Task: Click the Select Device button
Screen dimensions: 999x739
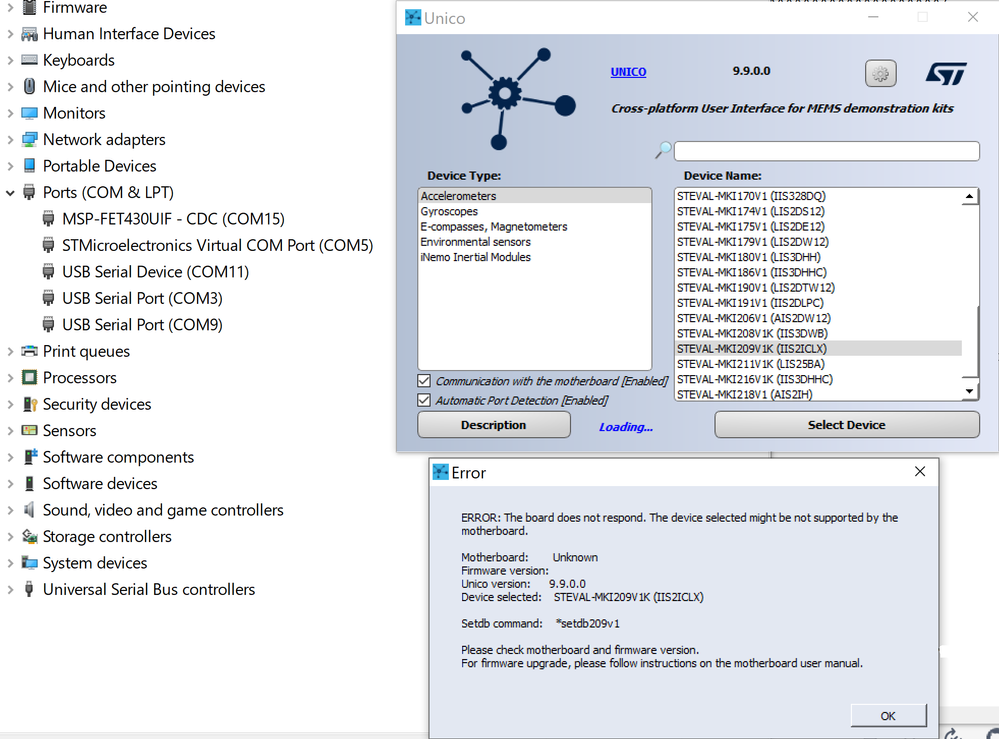Action: [x=847, y=425]
